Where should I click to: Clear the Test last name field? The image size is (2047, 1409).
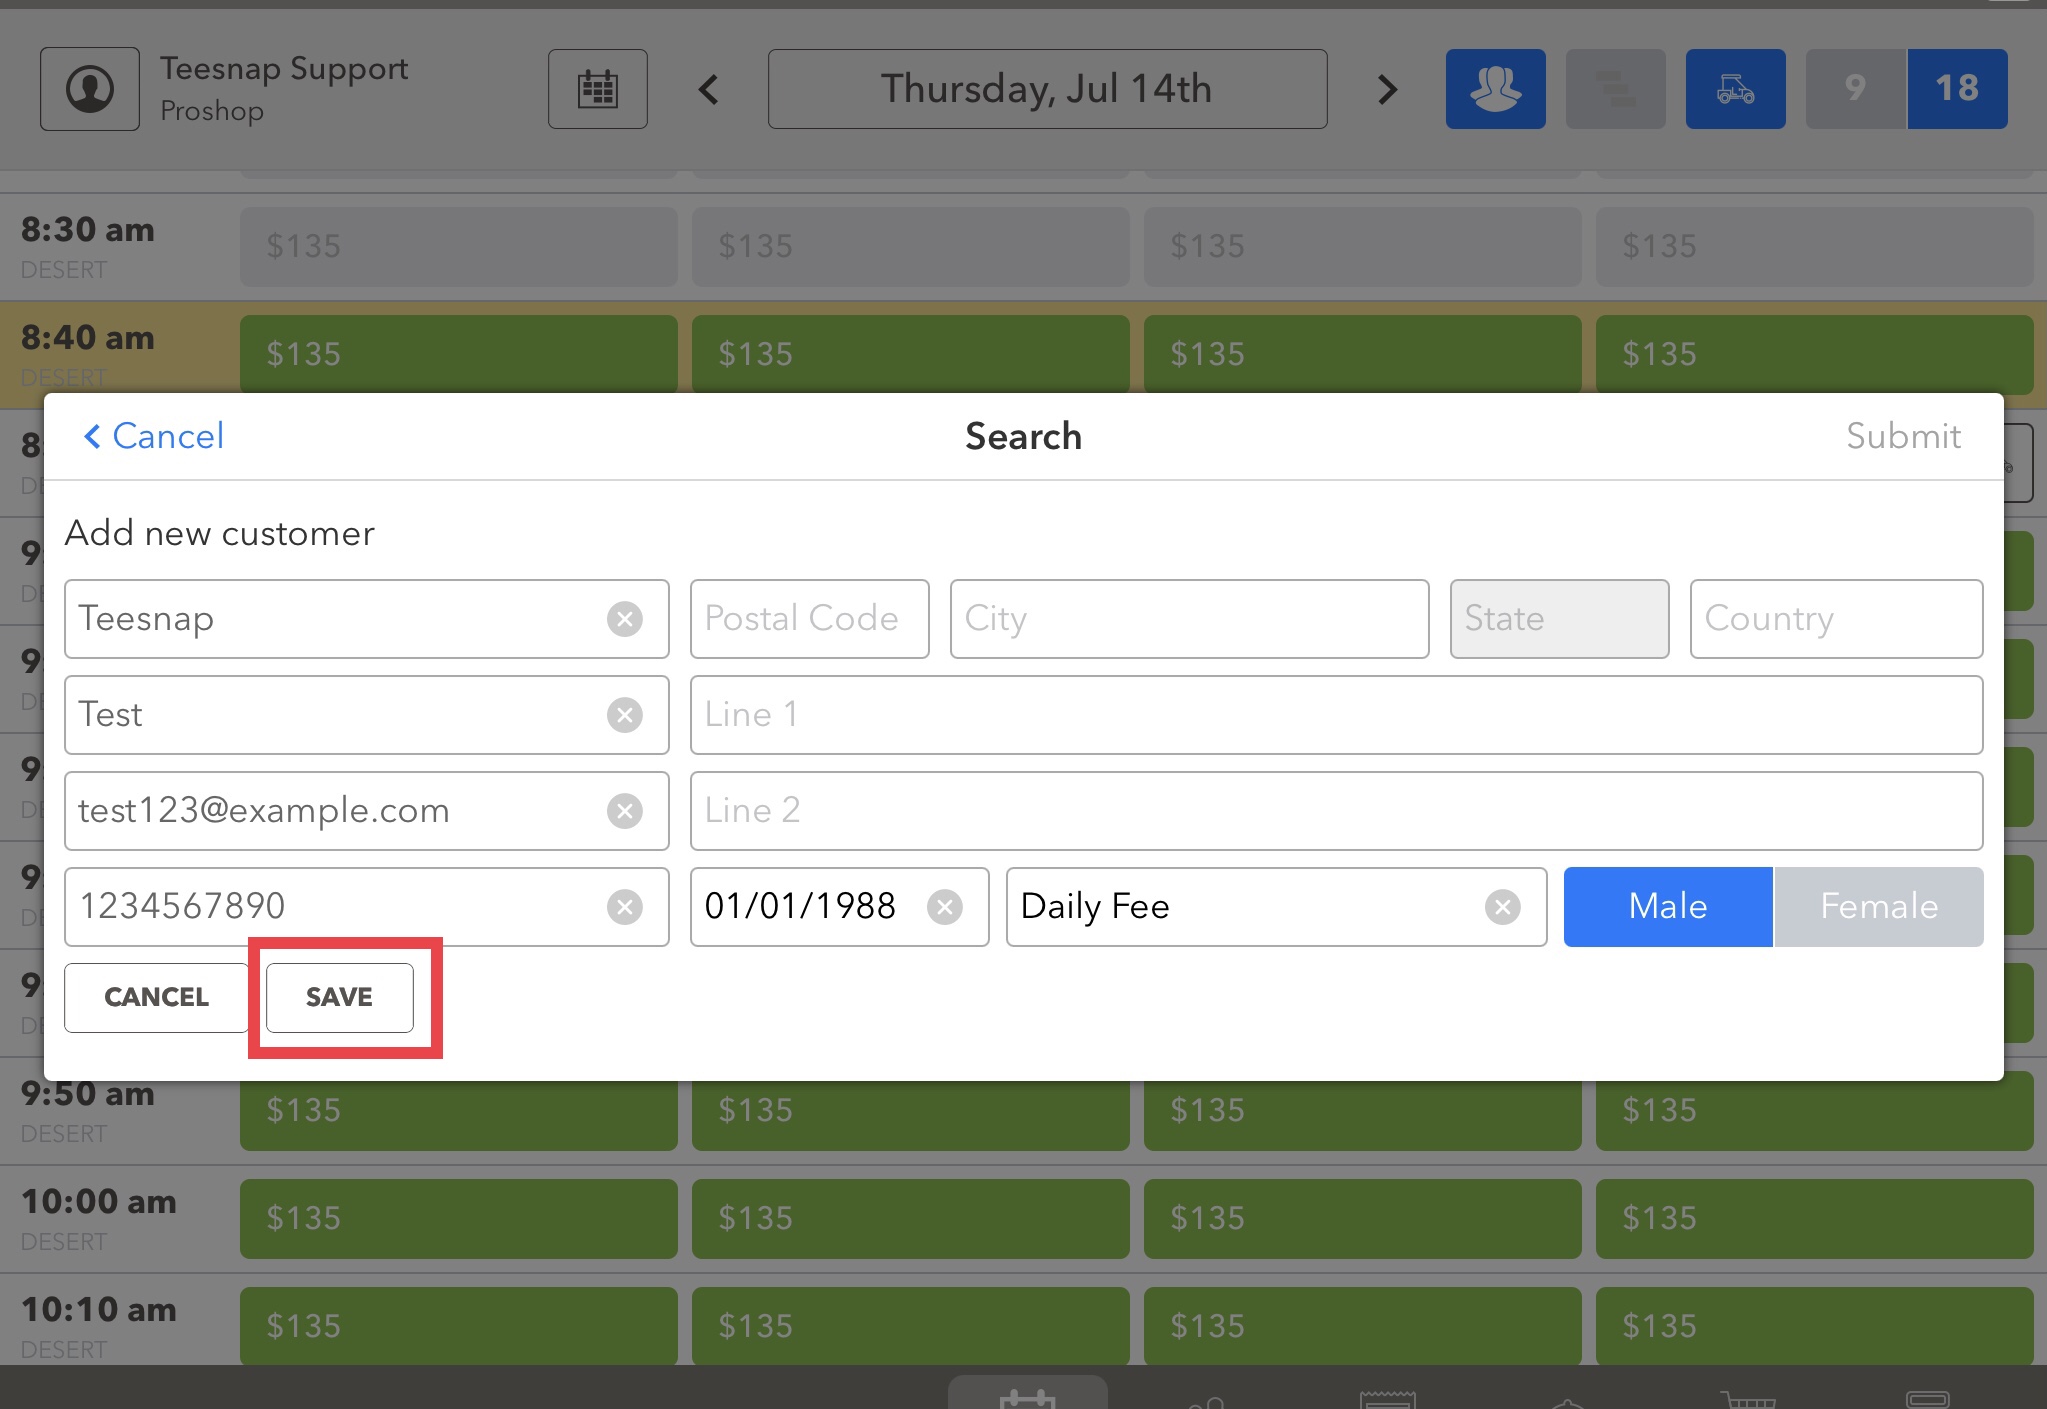coord(625,715)
